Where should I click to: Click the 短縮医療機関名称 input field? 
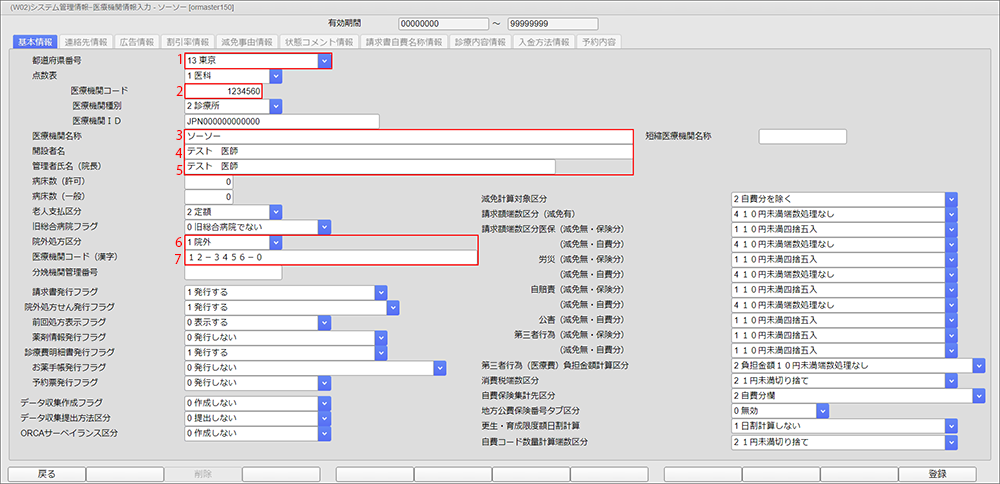pos(803,136)
